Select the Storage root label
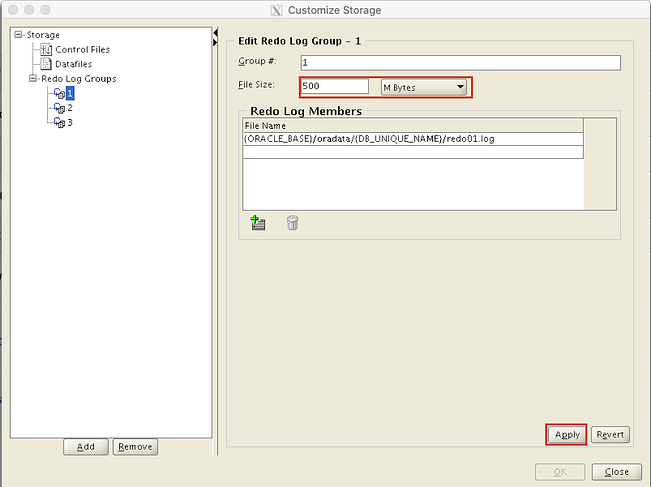 (x=43, y=35)
